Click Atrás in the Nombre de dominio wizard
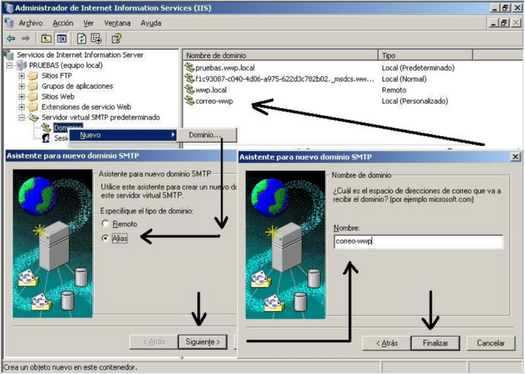The height and width of the screenshot is (374, 525). (387, 343)
